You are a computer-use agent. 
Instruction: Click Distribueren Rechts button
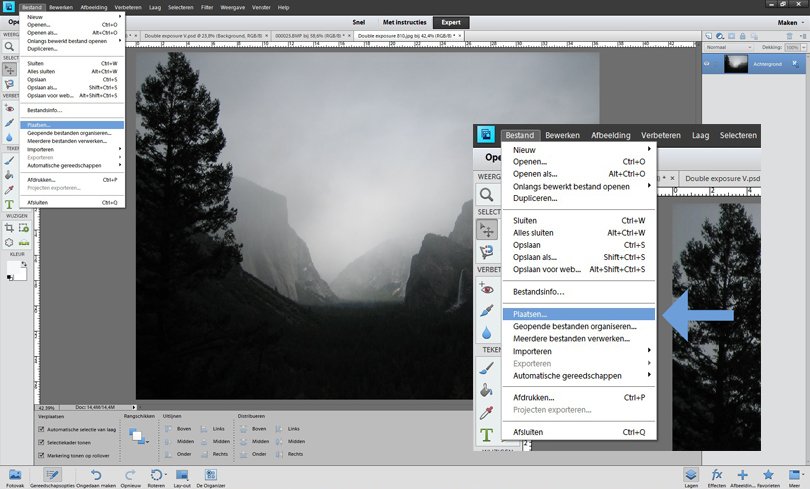289,454
